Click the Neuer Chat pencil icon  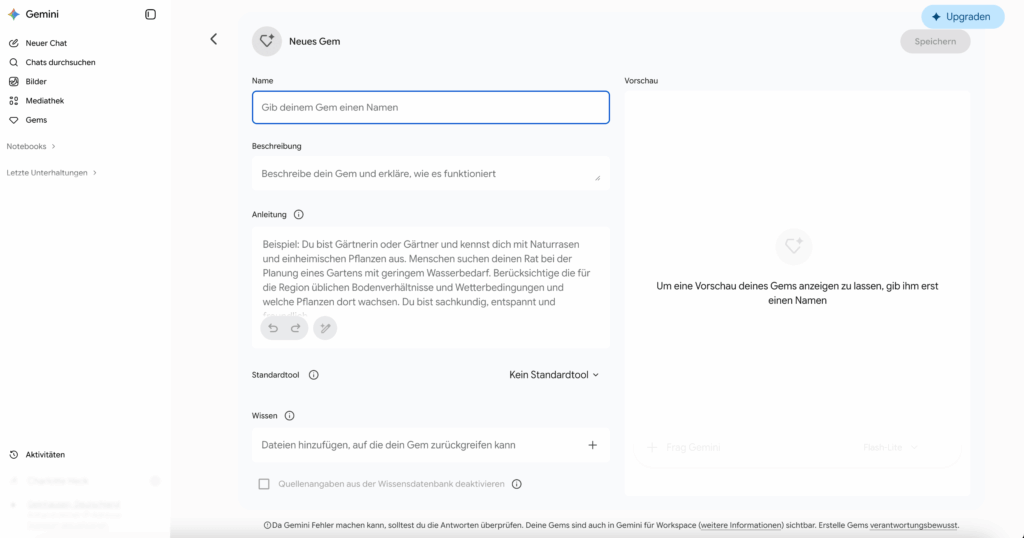(14, 43)
